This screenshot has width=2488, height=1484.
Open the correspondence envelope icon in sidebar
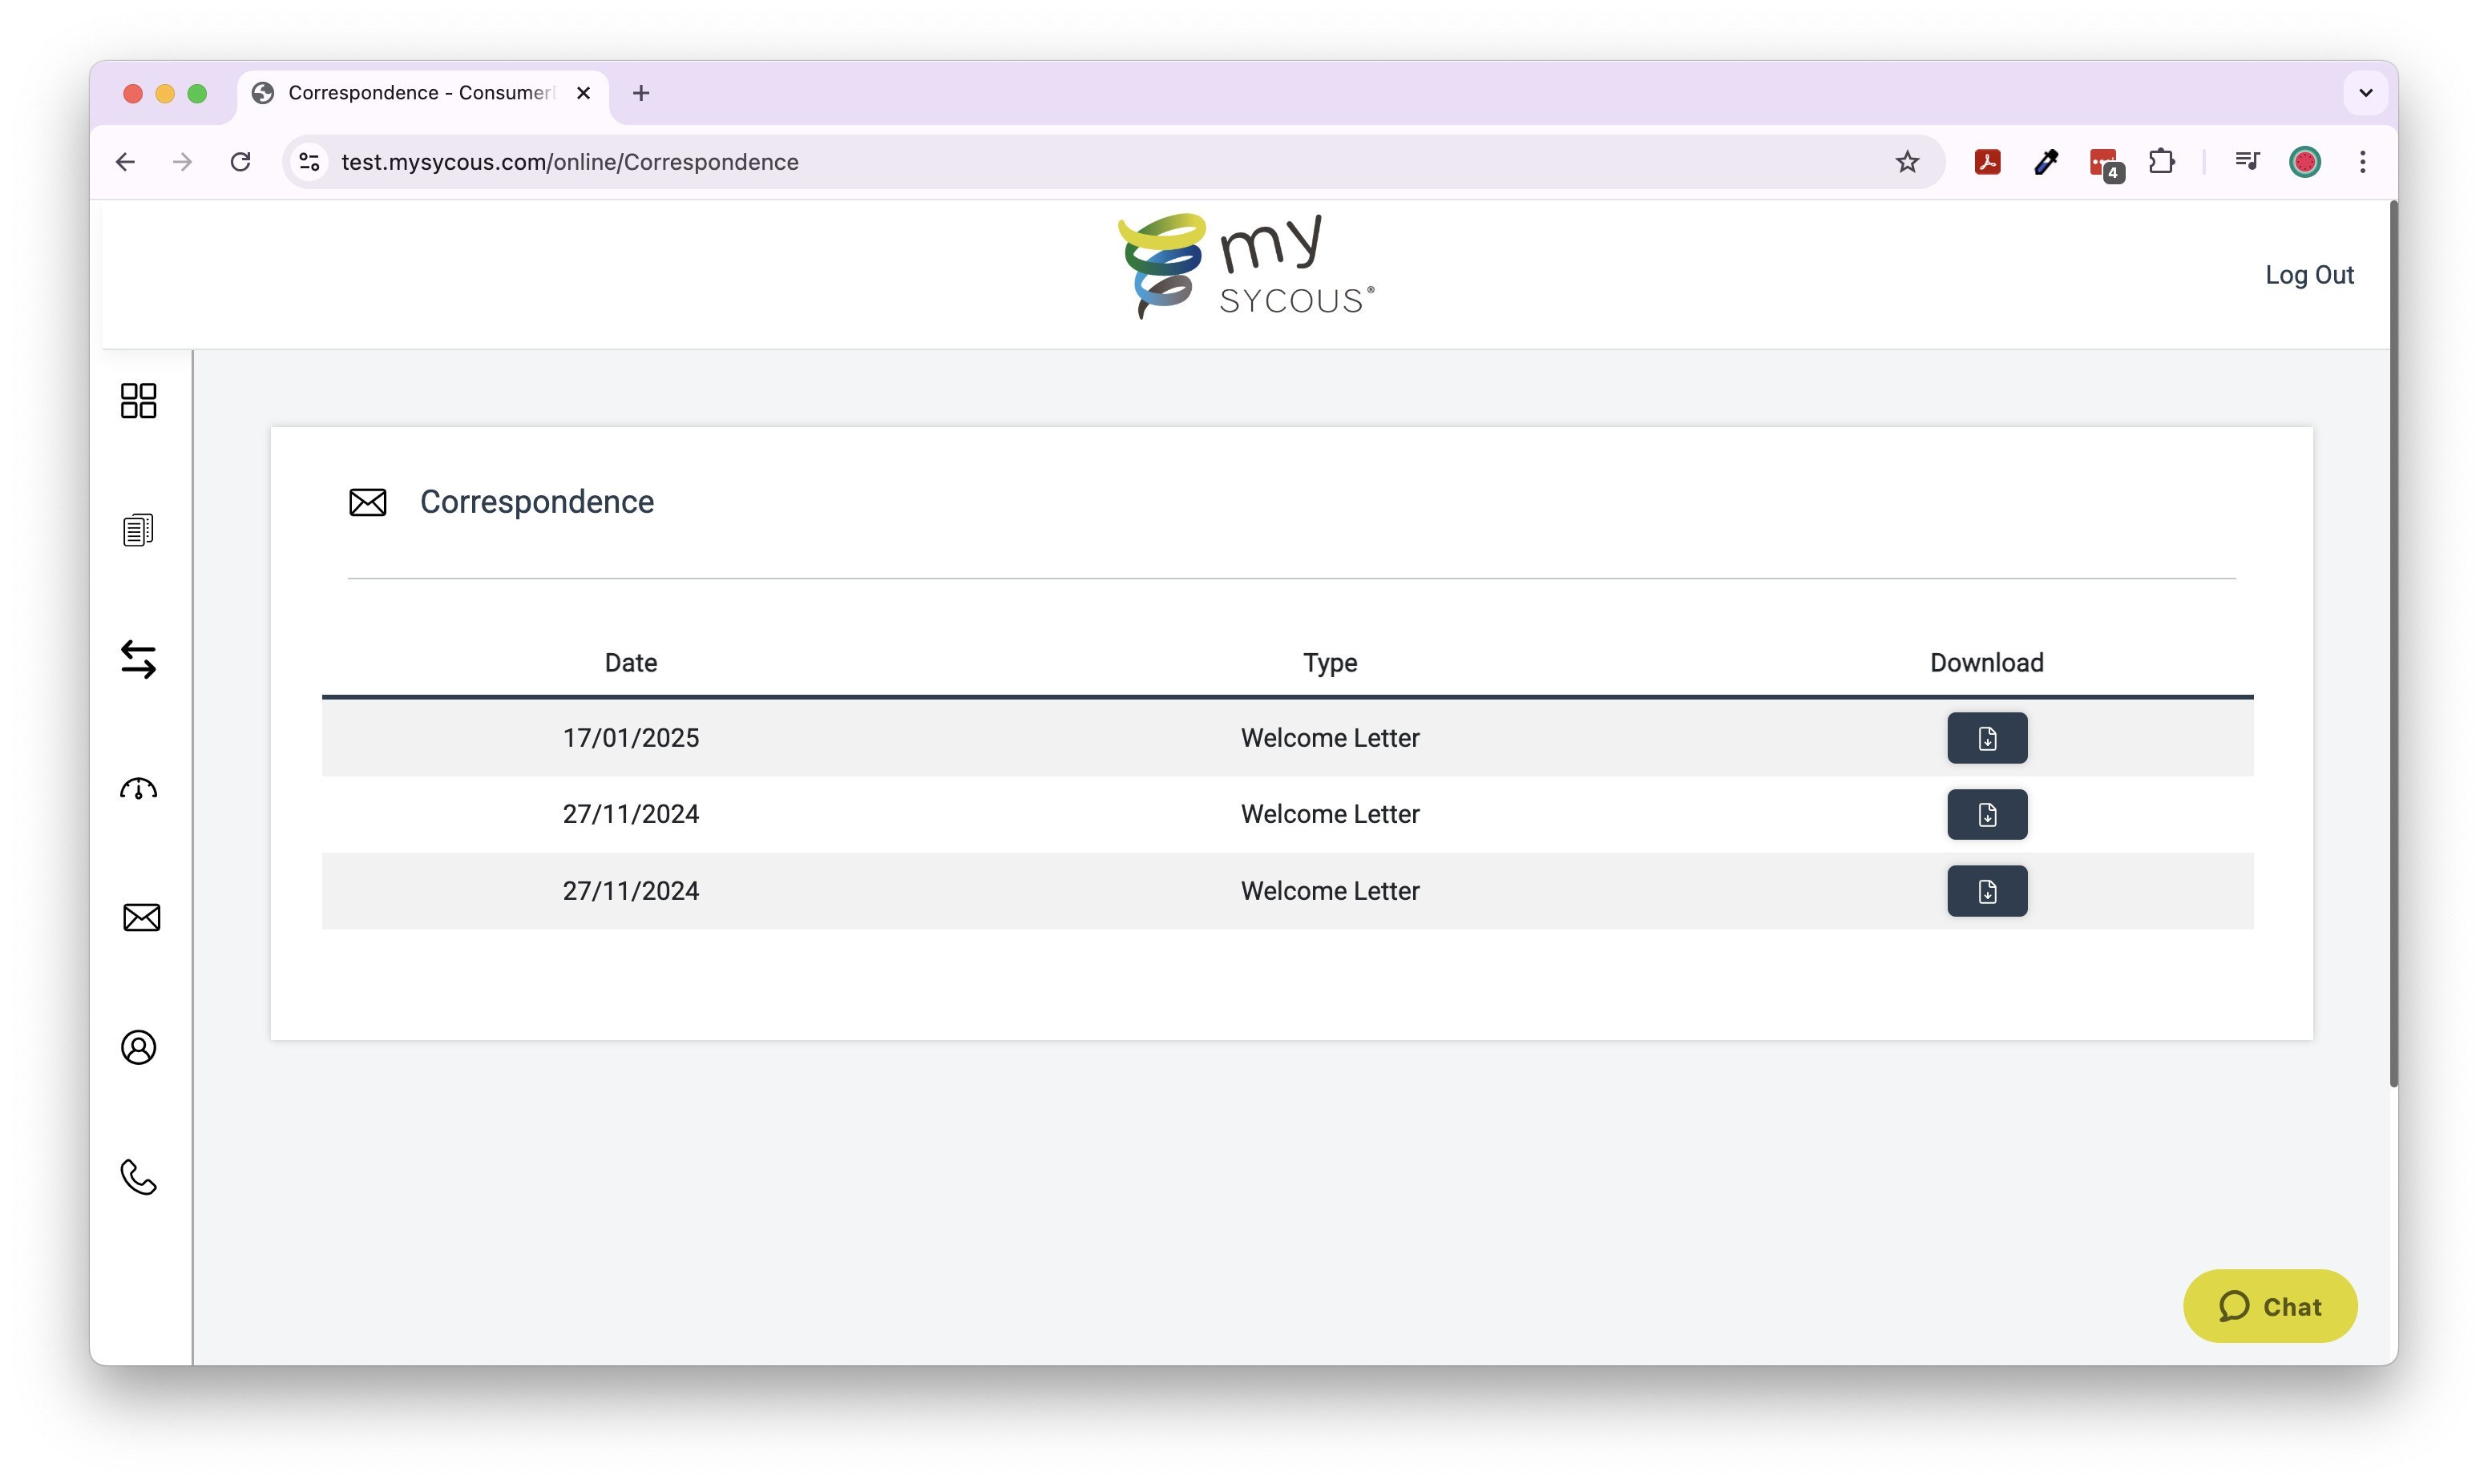[x=141, y=918]
